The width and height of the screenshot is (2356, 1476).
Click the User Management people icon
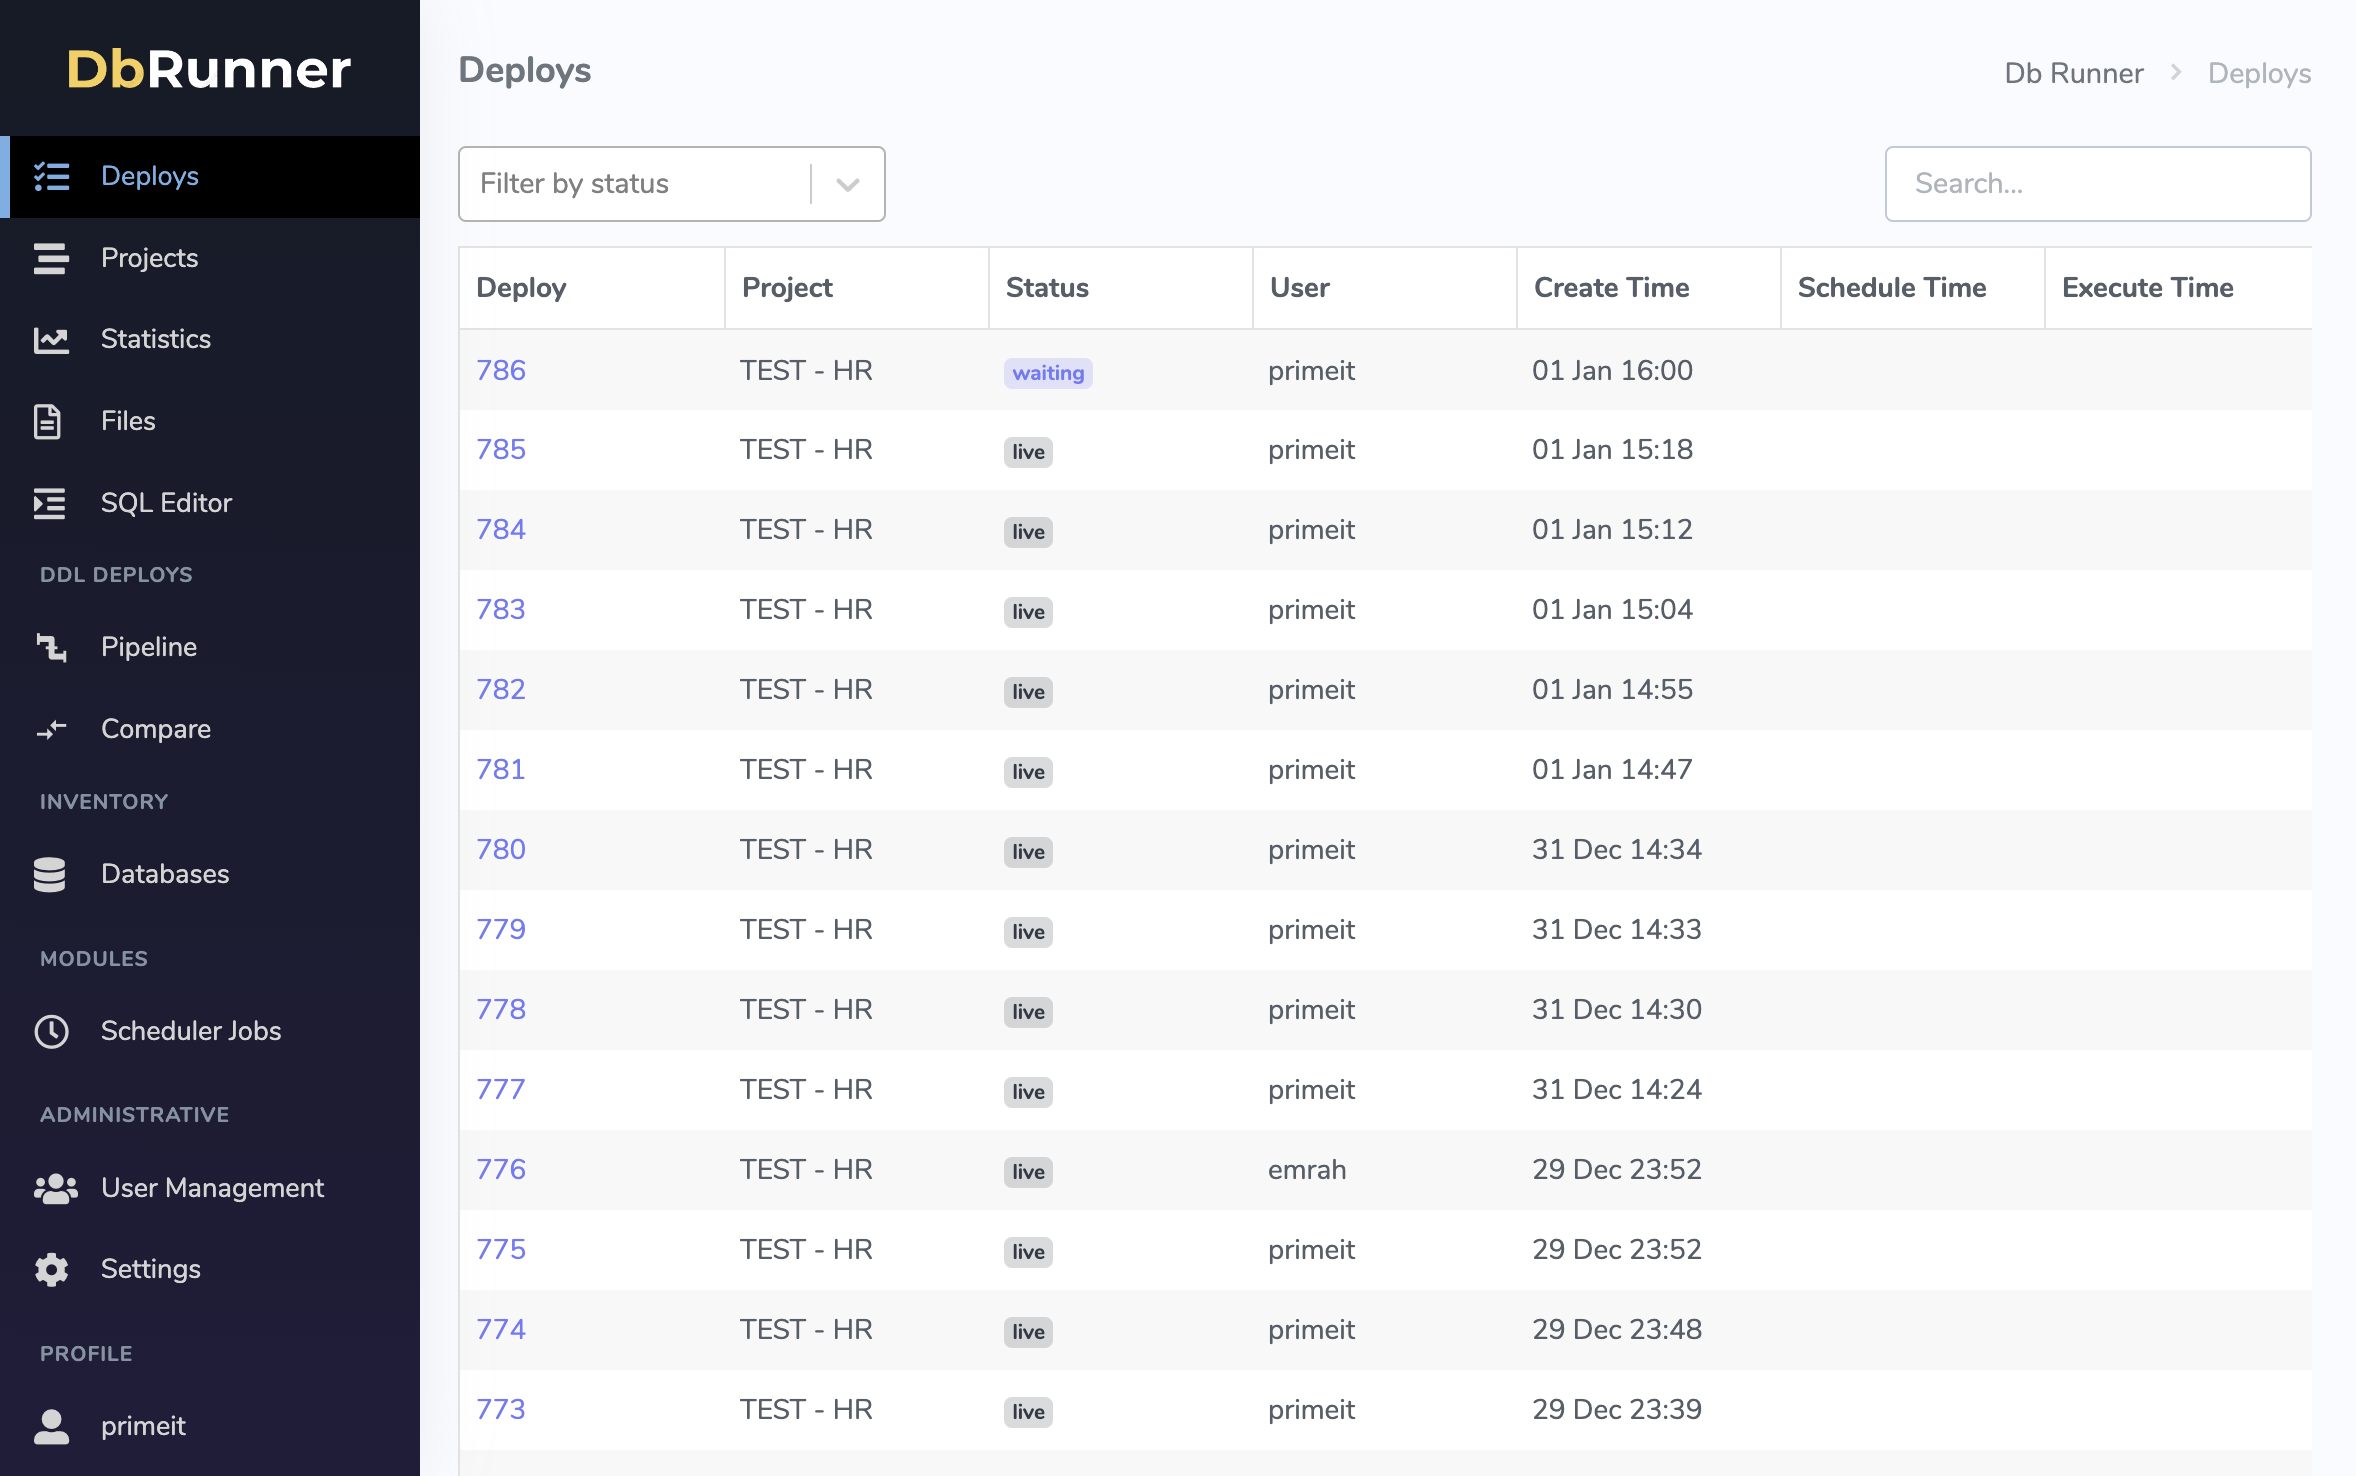click(x=55, y=1188)
